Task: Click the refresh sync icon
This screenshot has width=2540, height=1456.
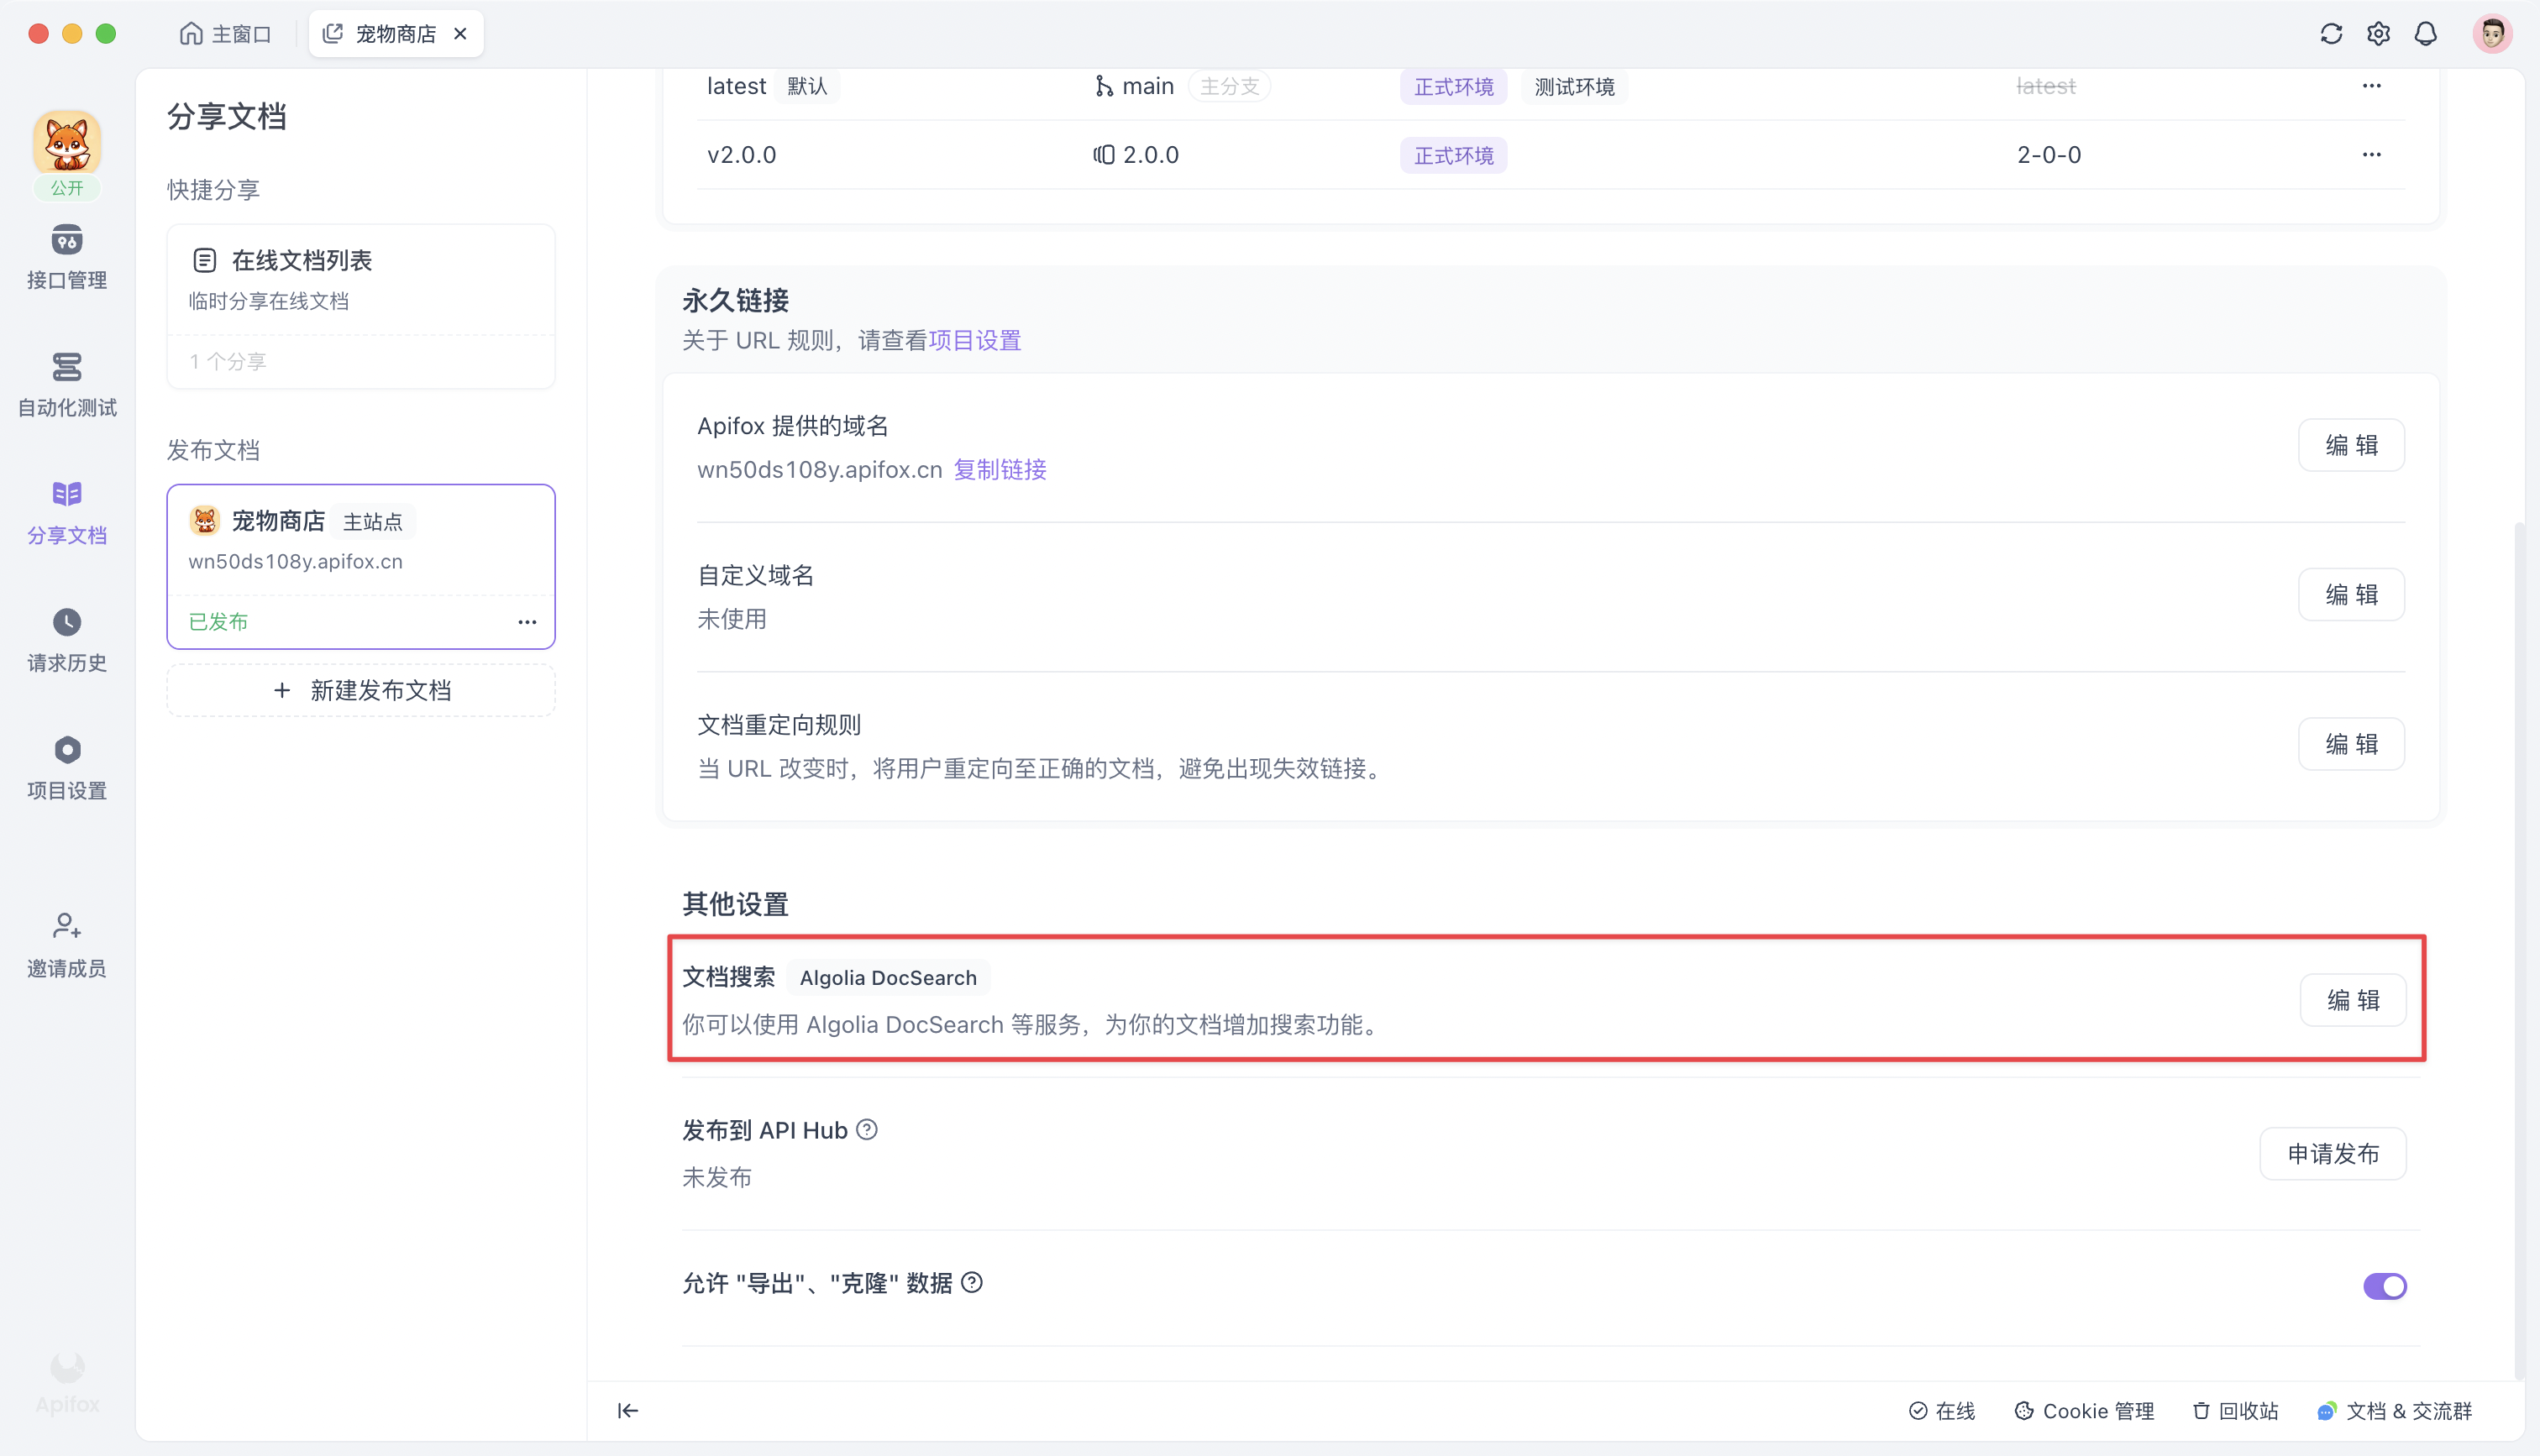Action: click(2331, 33)
